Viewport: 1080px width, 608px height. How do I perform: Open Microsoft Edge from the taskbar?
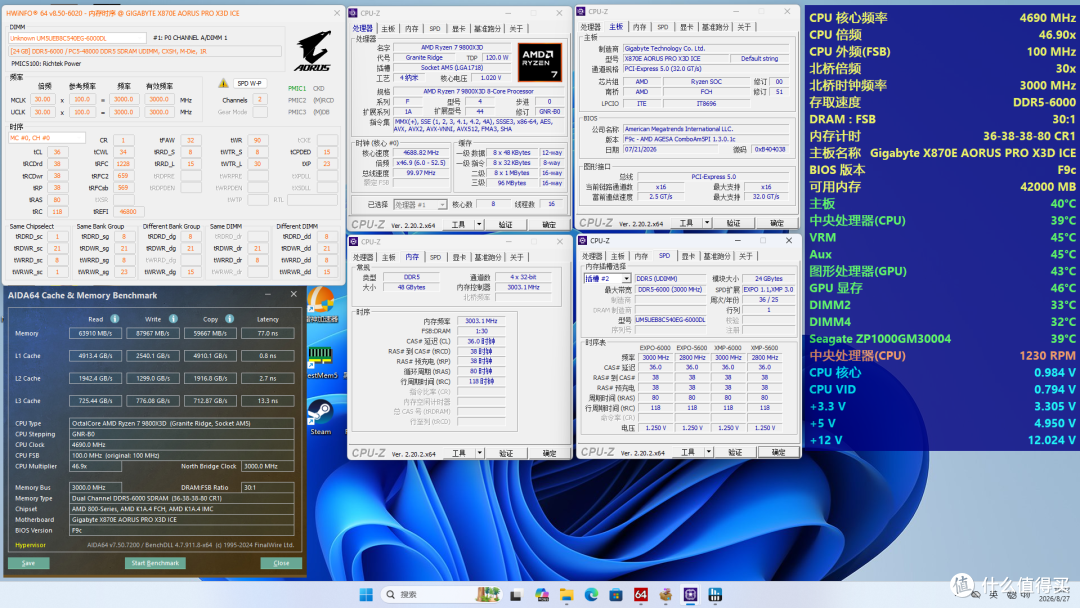(591, 595)
